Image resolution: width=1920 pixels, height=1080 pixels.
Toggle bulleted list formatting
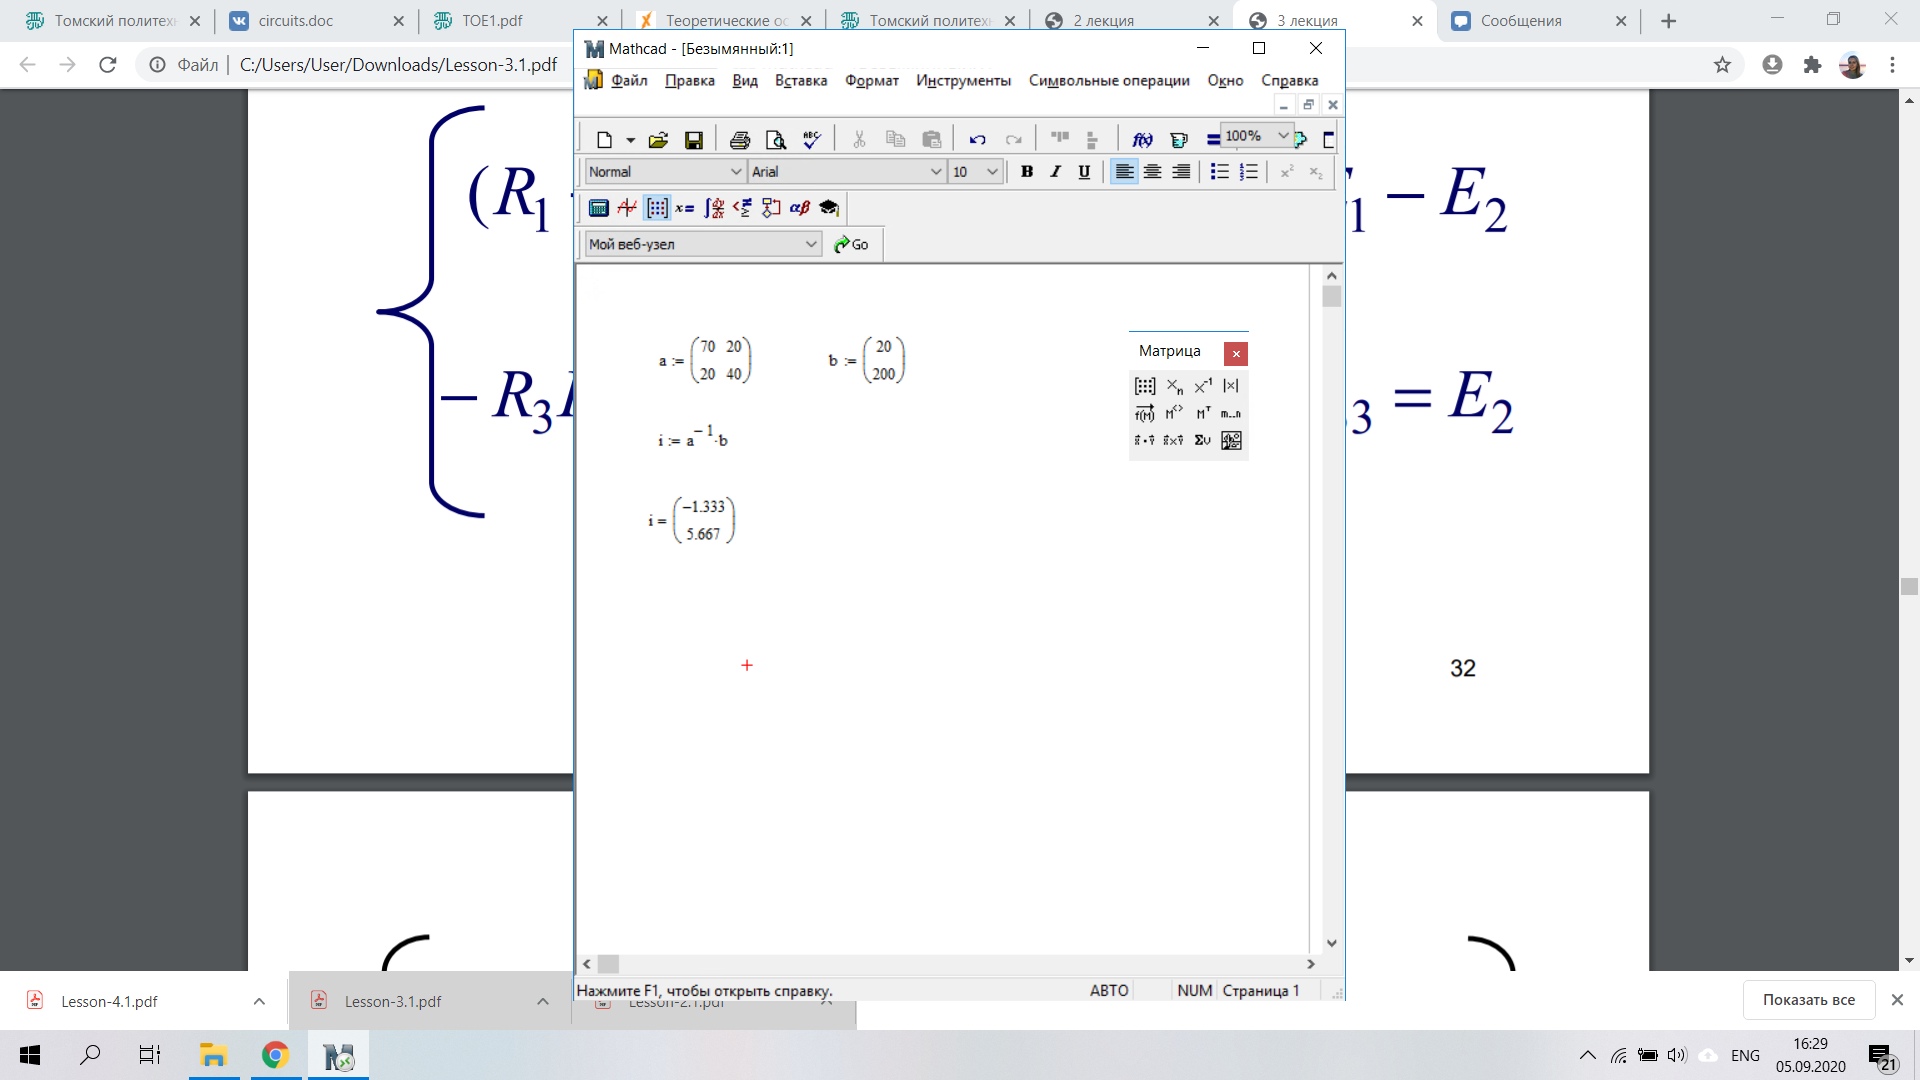coord(1220,172)
